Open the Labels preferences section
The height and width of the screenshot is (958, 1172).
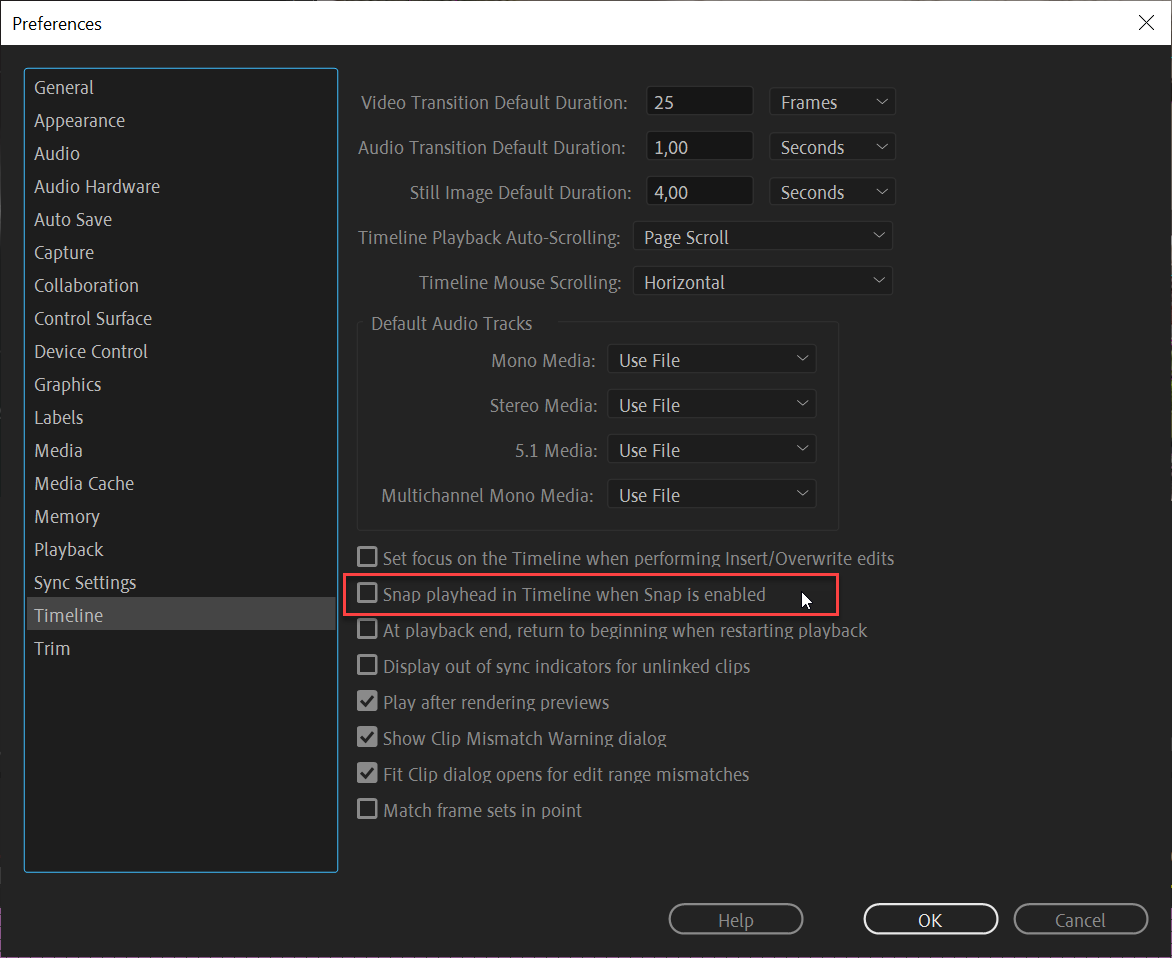click(x=58, y=417)
